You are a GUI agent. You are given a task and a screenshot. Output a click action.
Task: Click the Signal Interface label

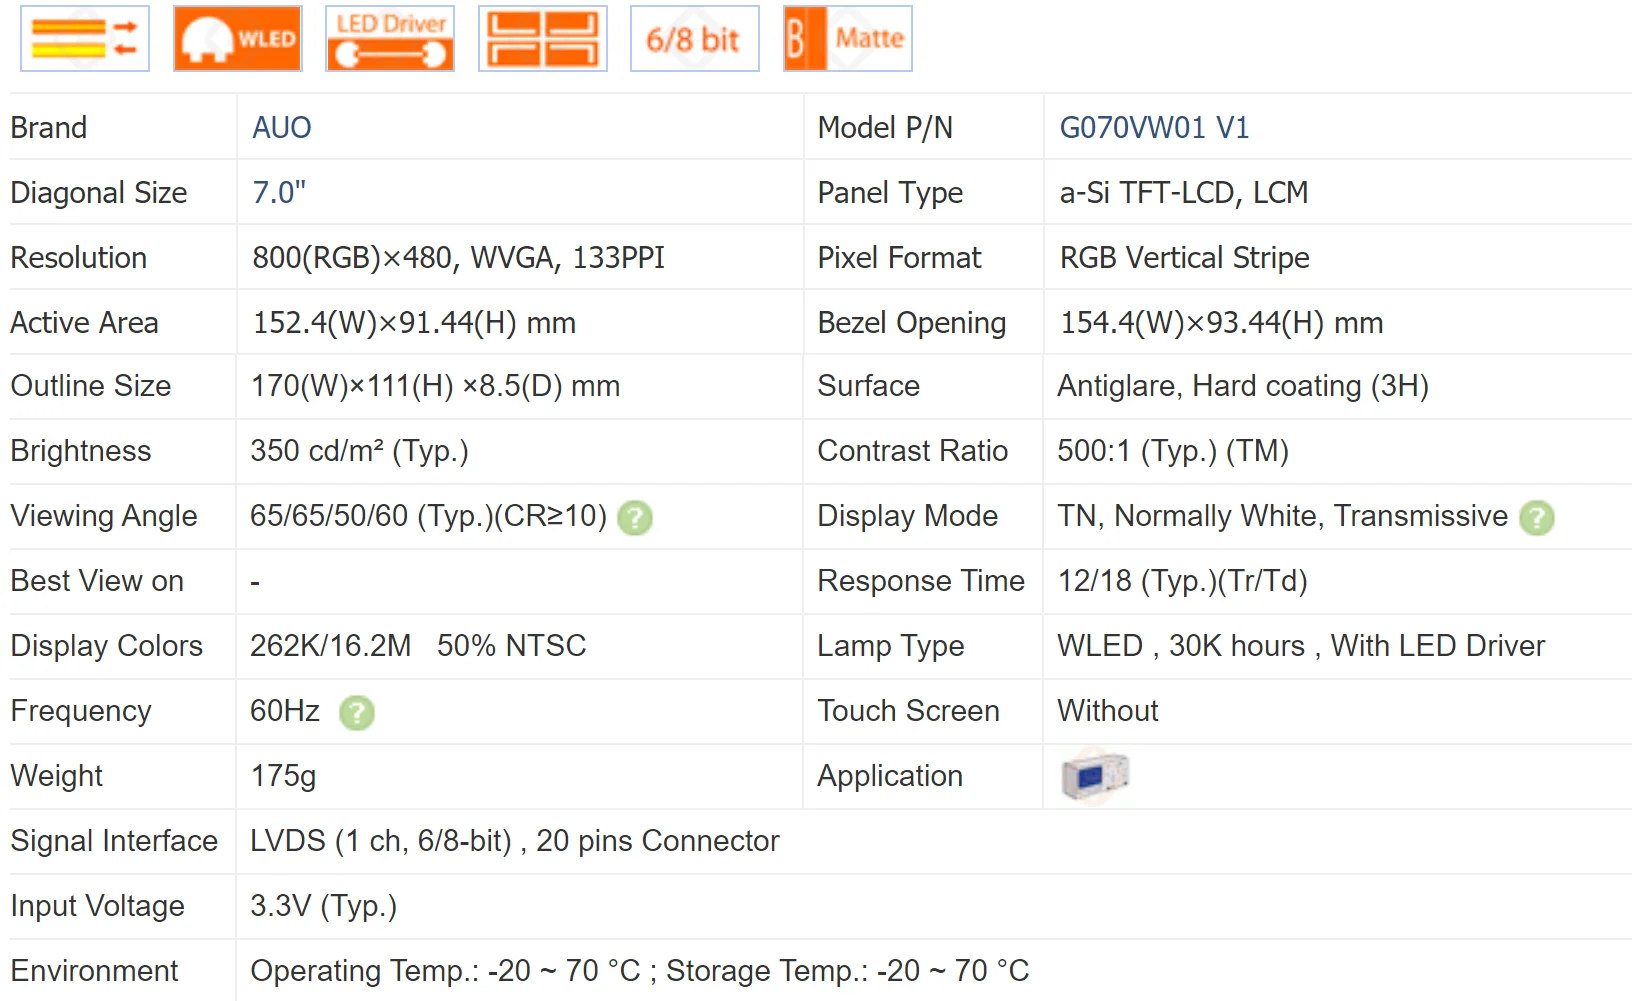(x=114, y=841)
